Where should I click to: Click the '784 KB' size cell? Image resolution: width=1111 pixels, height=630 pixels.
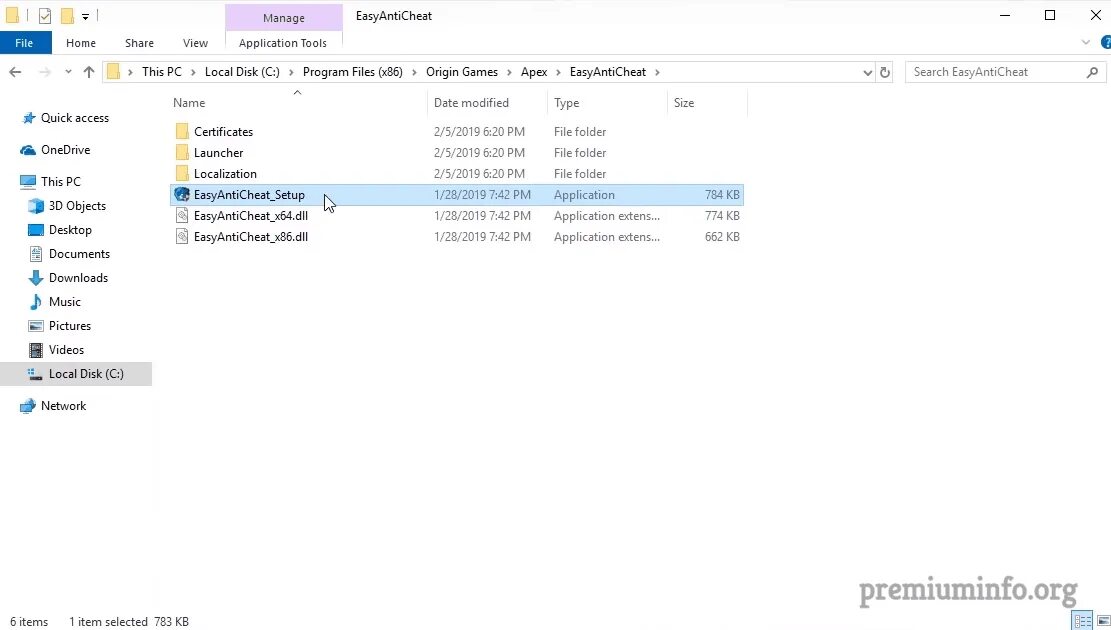point(722,195)
